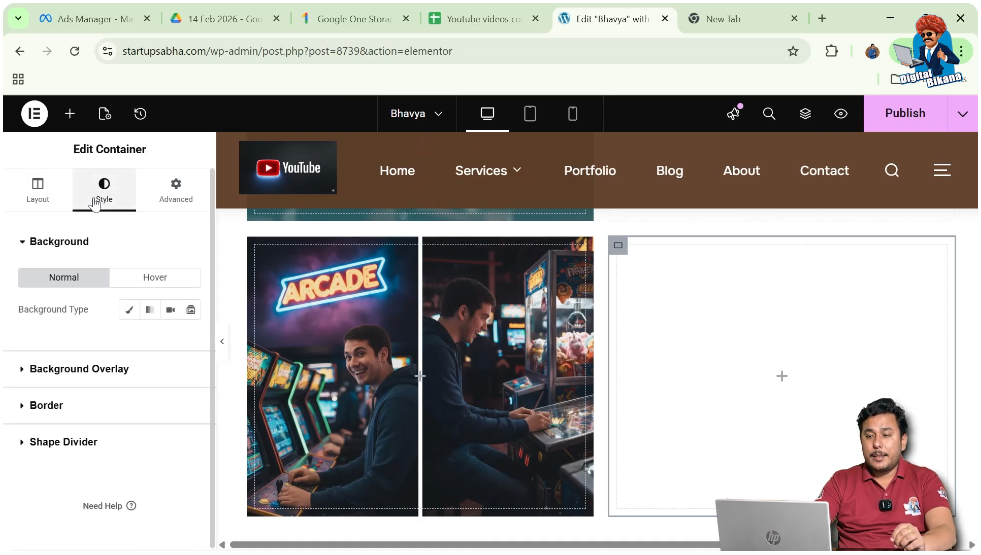Open the Finder search icon in top bar

769,114
